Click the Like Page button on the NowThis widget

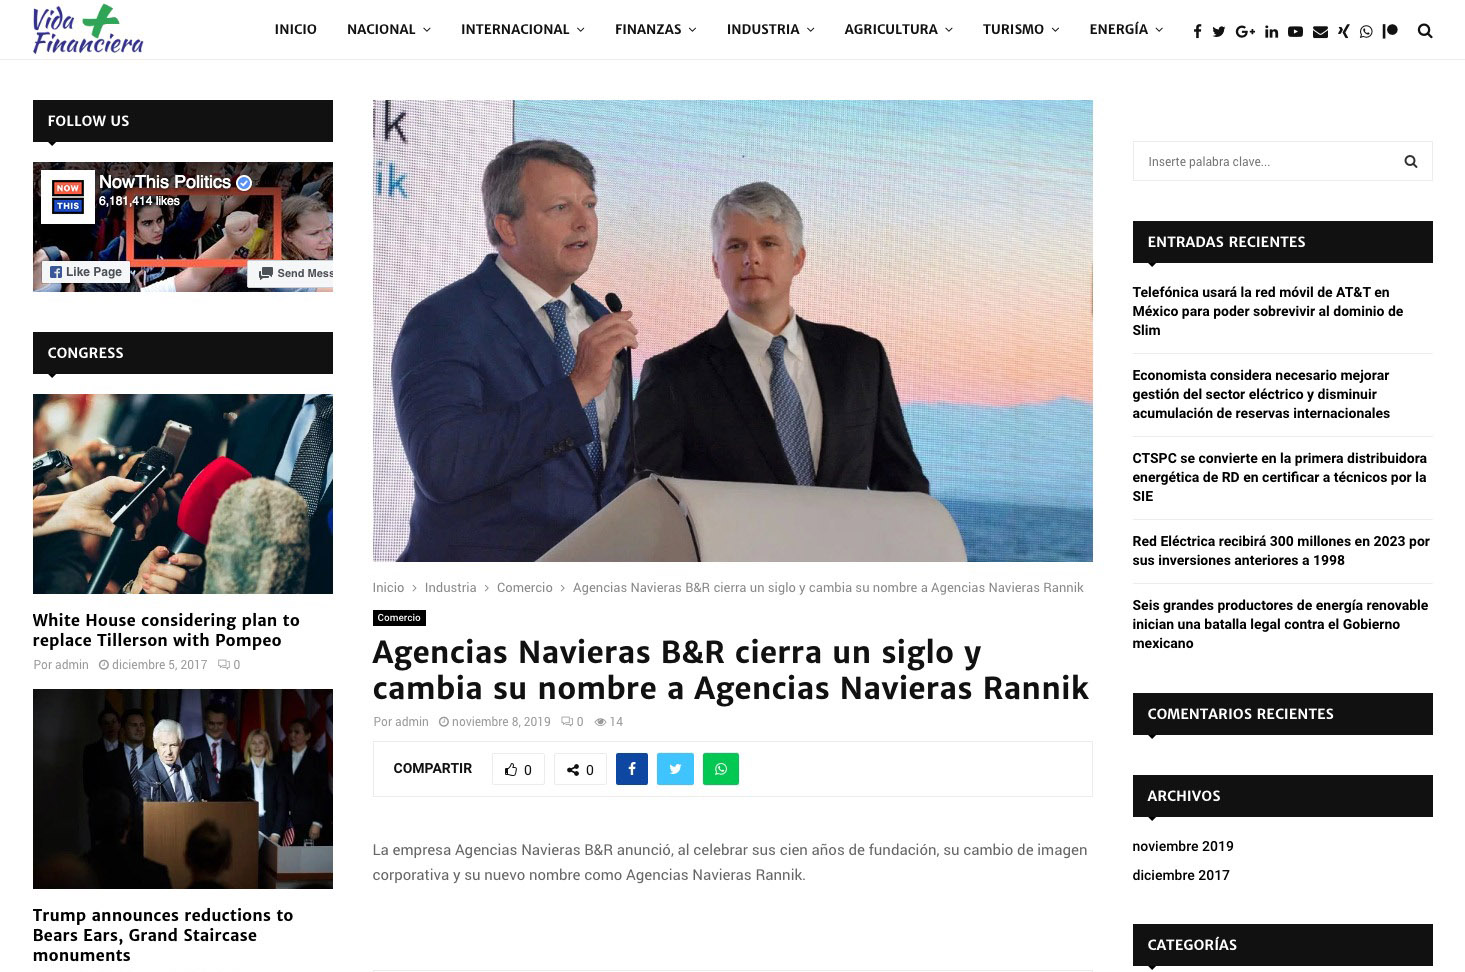(x=87, y=272)
